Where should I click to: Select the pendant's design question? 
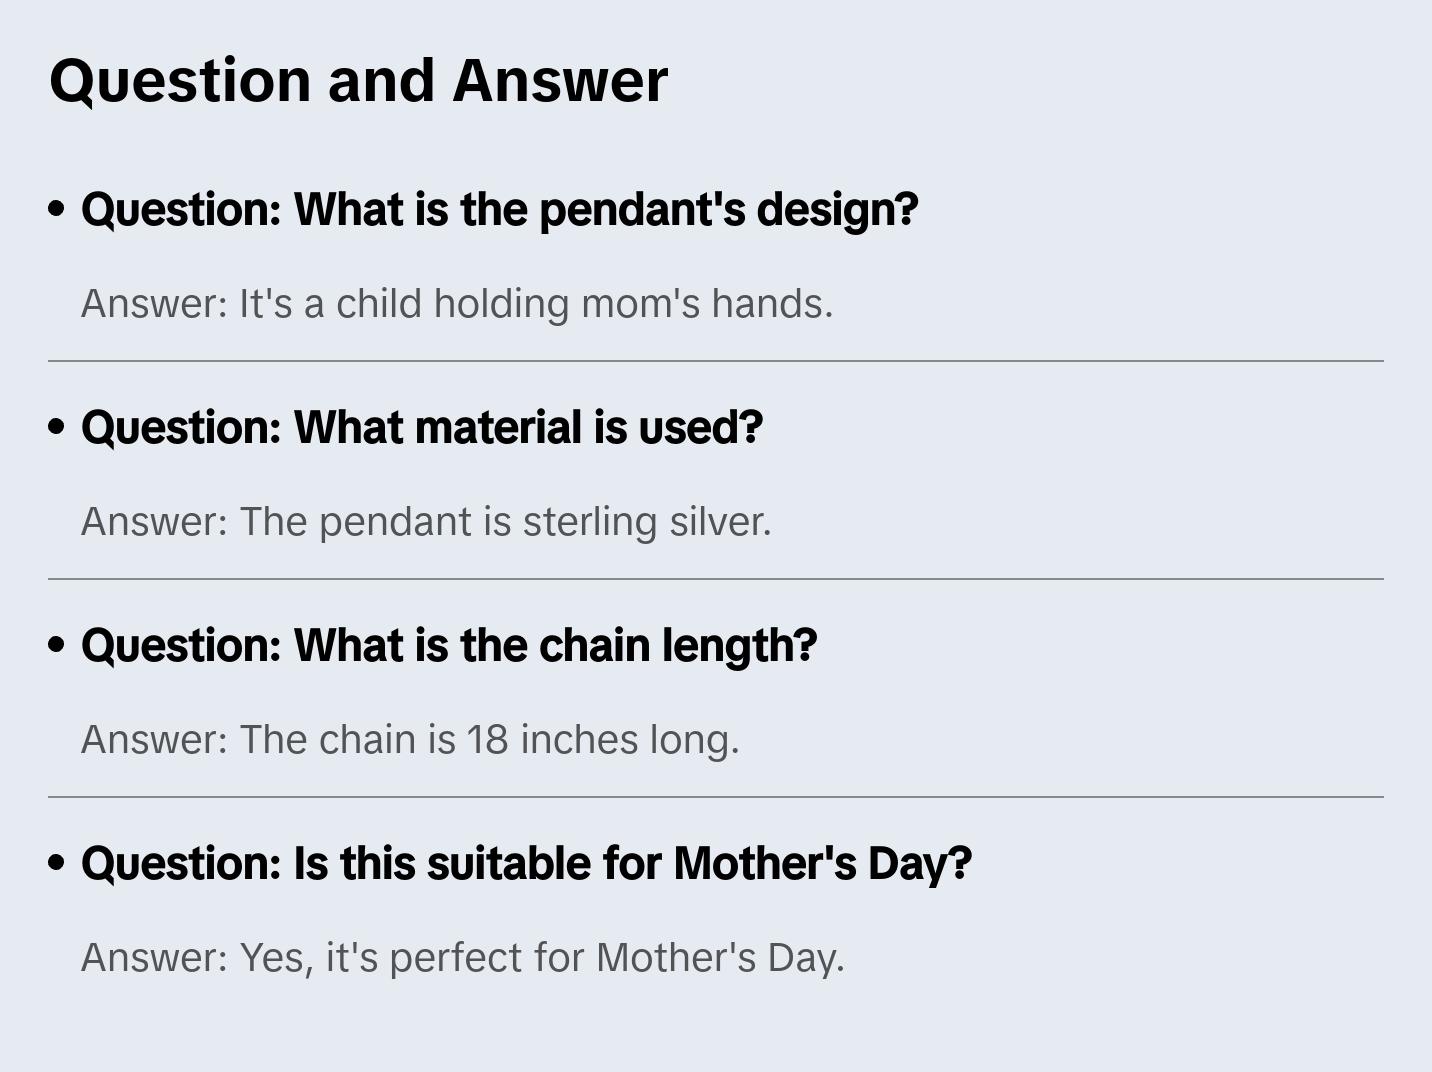499,210
